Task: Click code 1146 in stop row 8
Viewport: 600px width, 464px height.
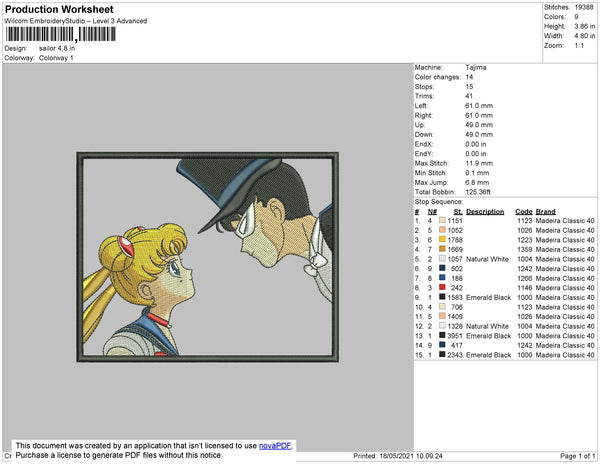Action: click(525, 288)
